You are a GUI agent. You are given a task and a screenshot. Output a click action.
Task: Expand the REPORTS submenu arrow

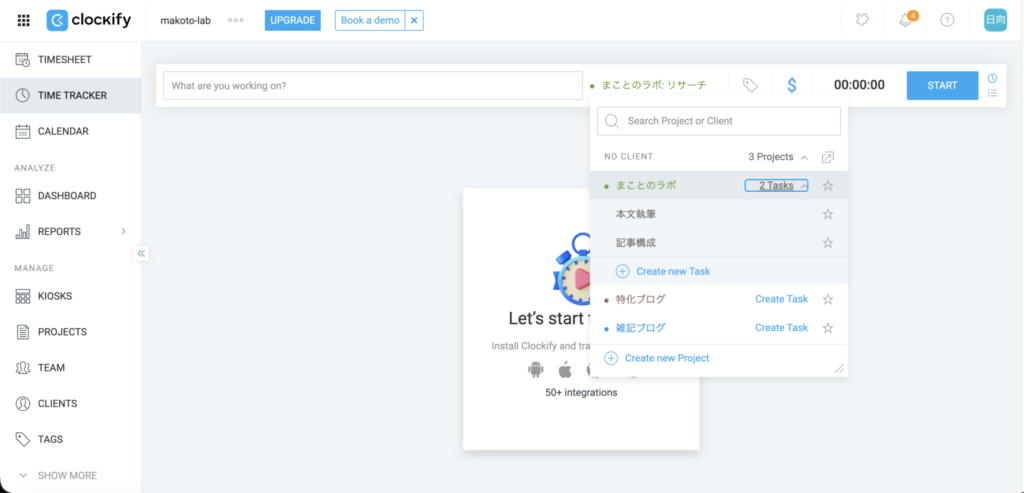(x=123, y=231)
